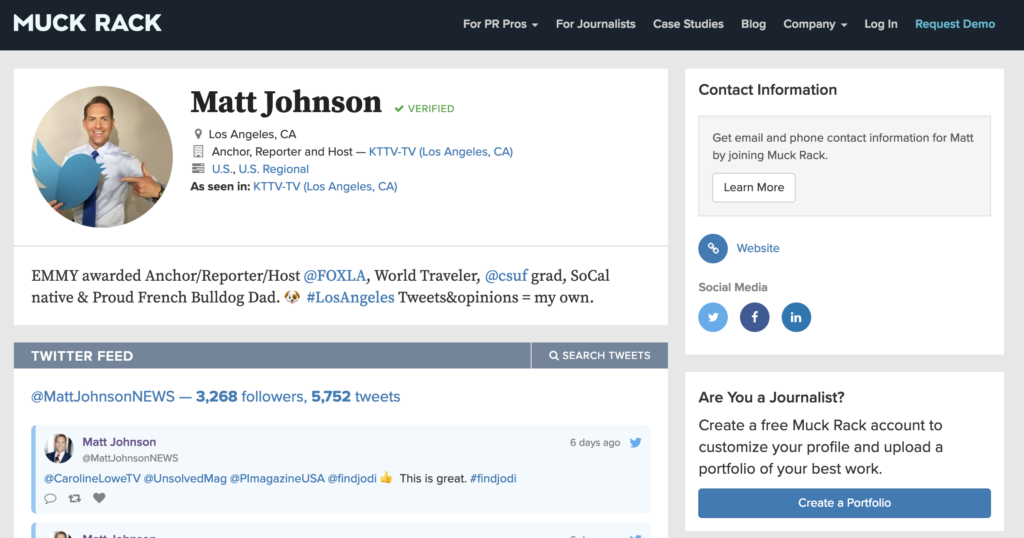The width and height of the screenshot is (1024, 538).
Task: Like the first tweet with heart
Action: tap(99, 498)
